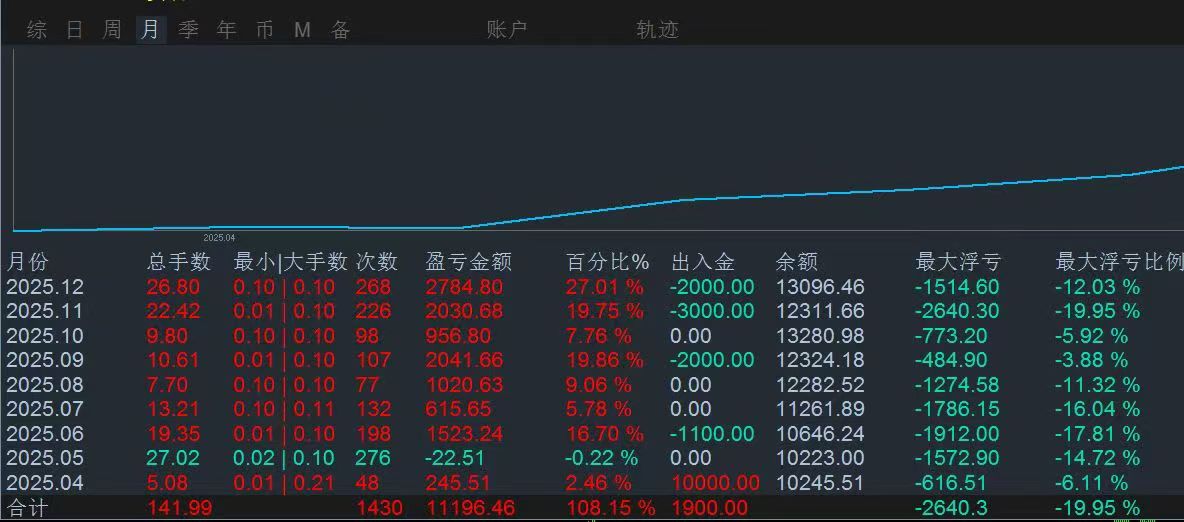Click total max floating loss -2640.3
1184x522 pixels.
point(952,508)
